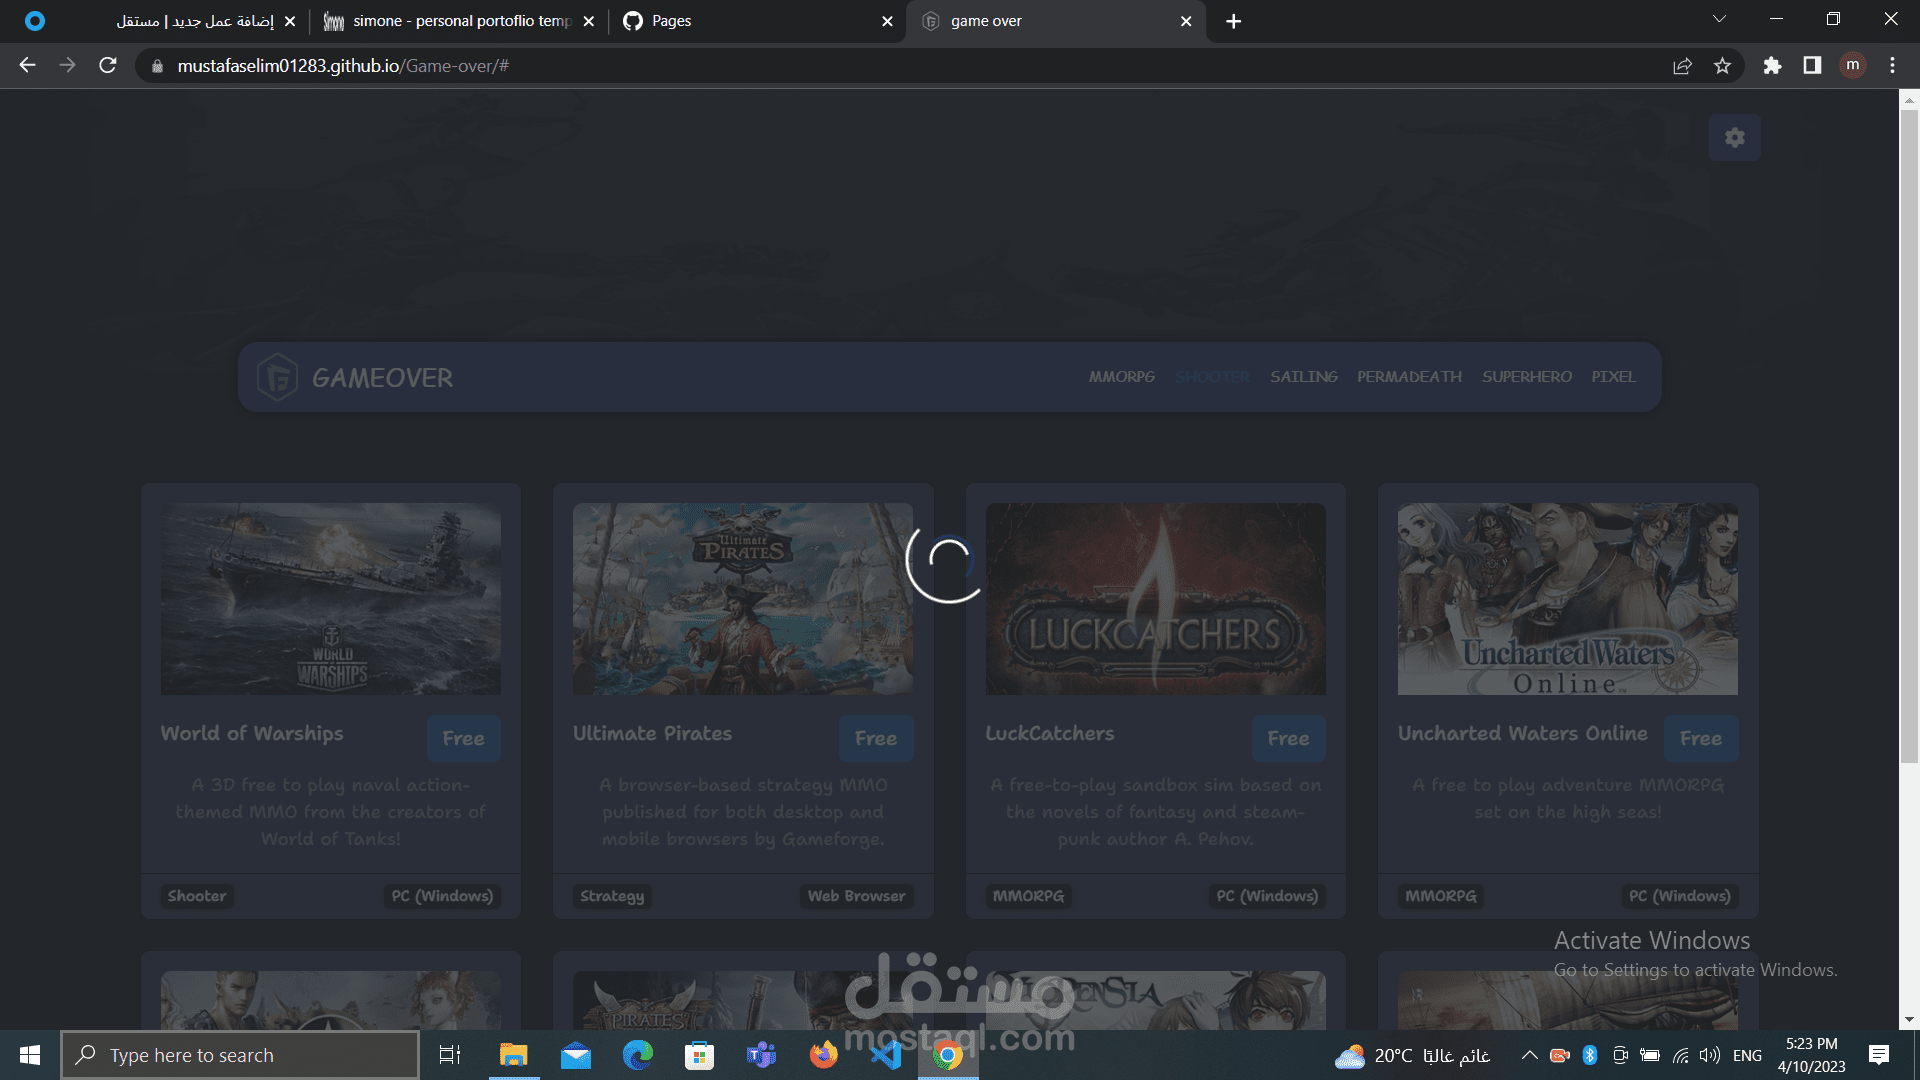Expand tab search chevron in title bar
This screenshot has width=1920, height=1080.
[x=1719, y=20]
